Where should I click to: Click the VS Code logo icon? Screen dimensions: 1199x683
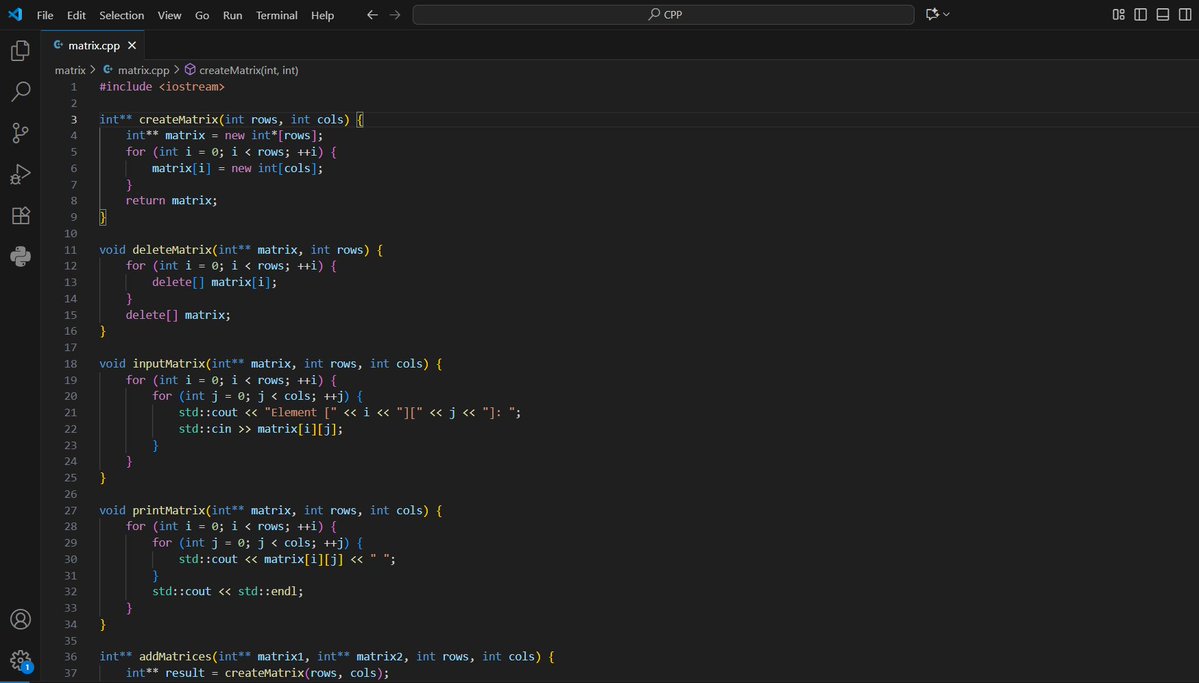tap(15, 15)
